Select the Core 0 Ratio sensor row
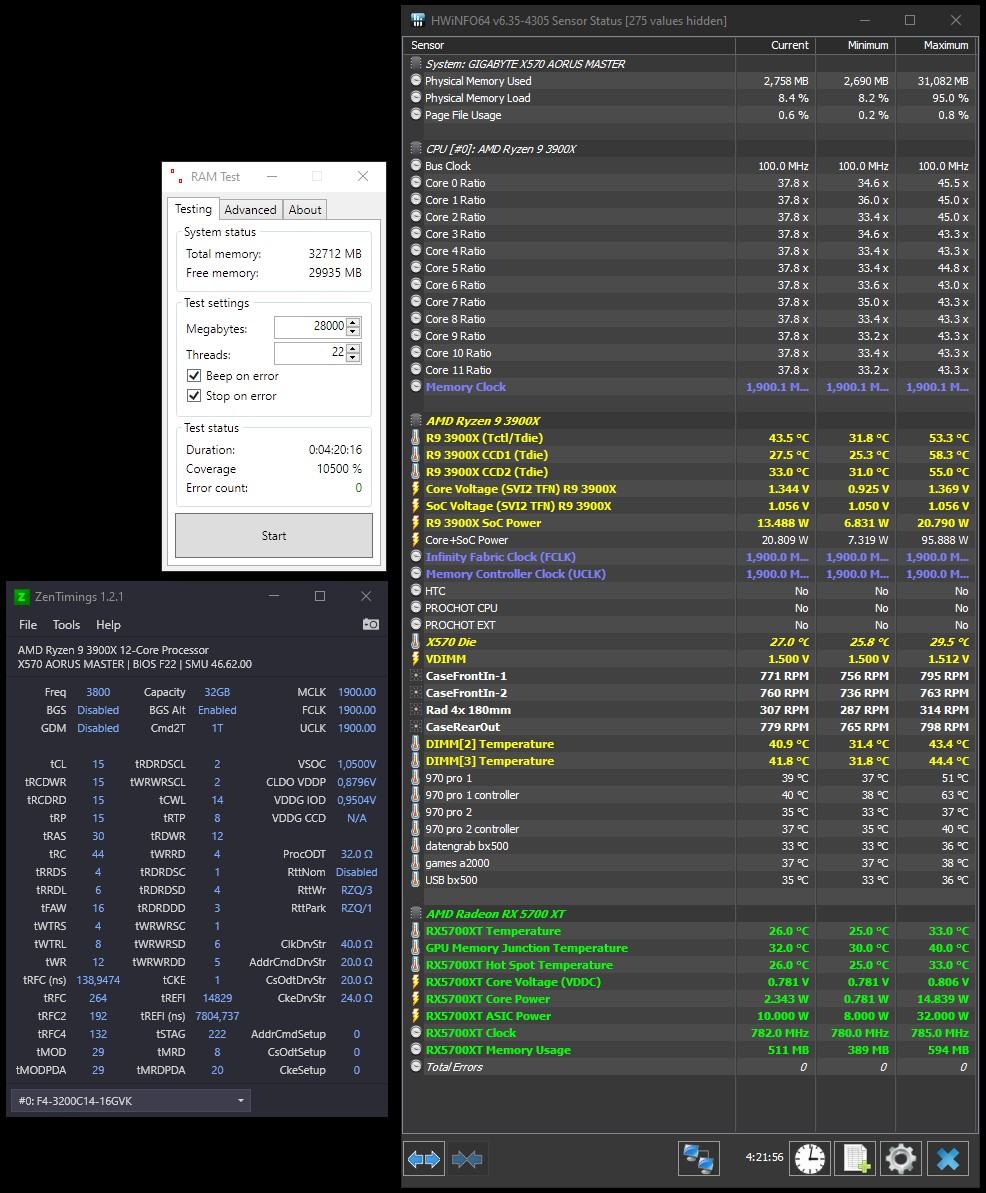This screenshot has width=986, height=1193. [x=689, y=183]
